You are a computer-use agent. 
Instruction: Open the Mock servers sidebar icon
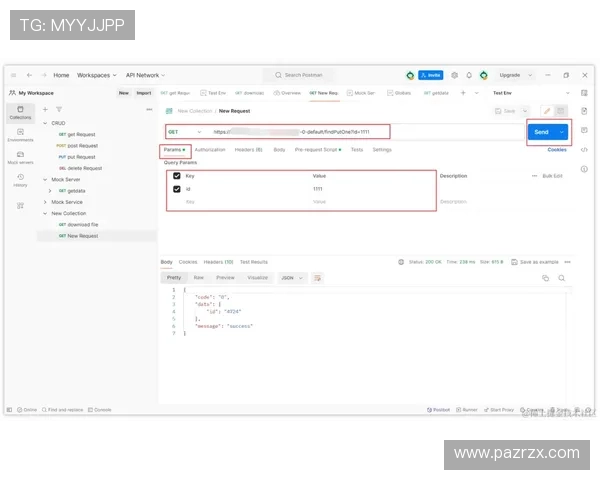(20, 155)
